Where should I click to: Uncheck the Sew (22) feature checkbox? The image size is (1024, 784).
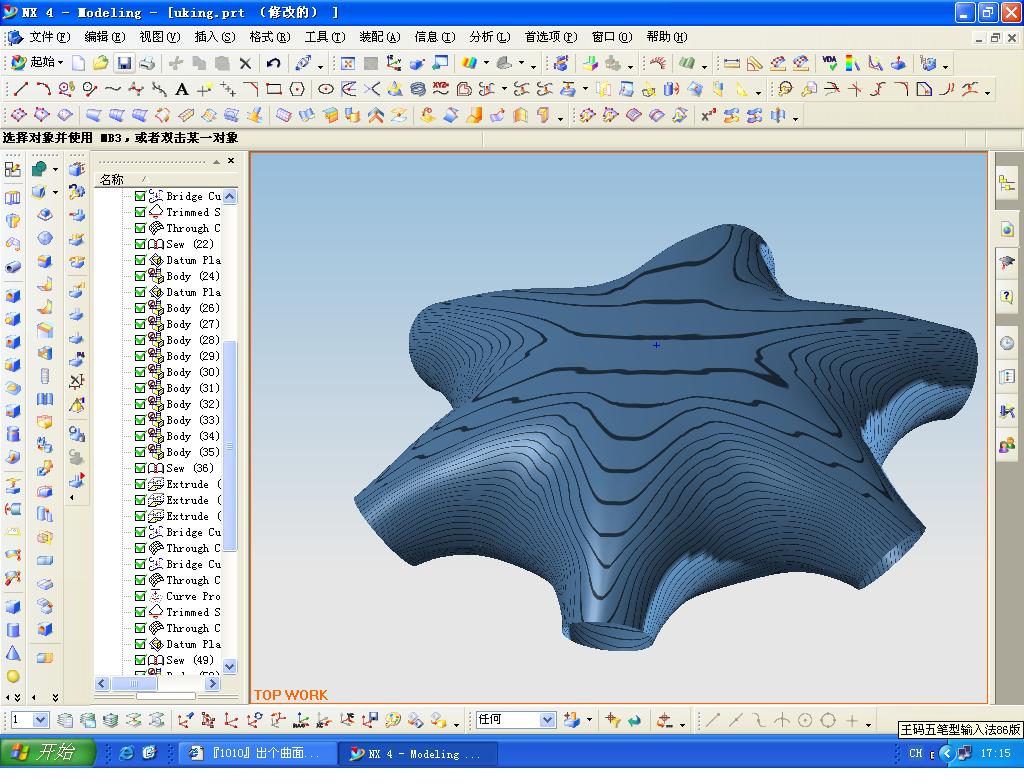[140, 244]
